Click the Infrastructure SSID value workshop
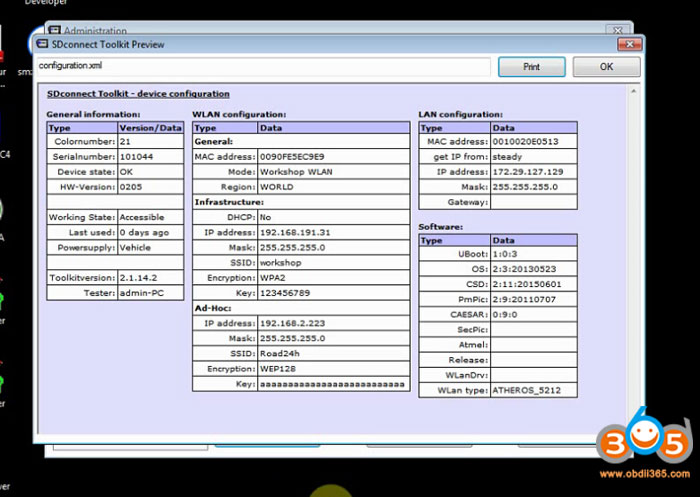The image size is (700, 497). coord(280,263)
